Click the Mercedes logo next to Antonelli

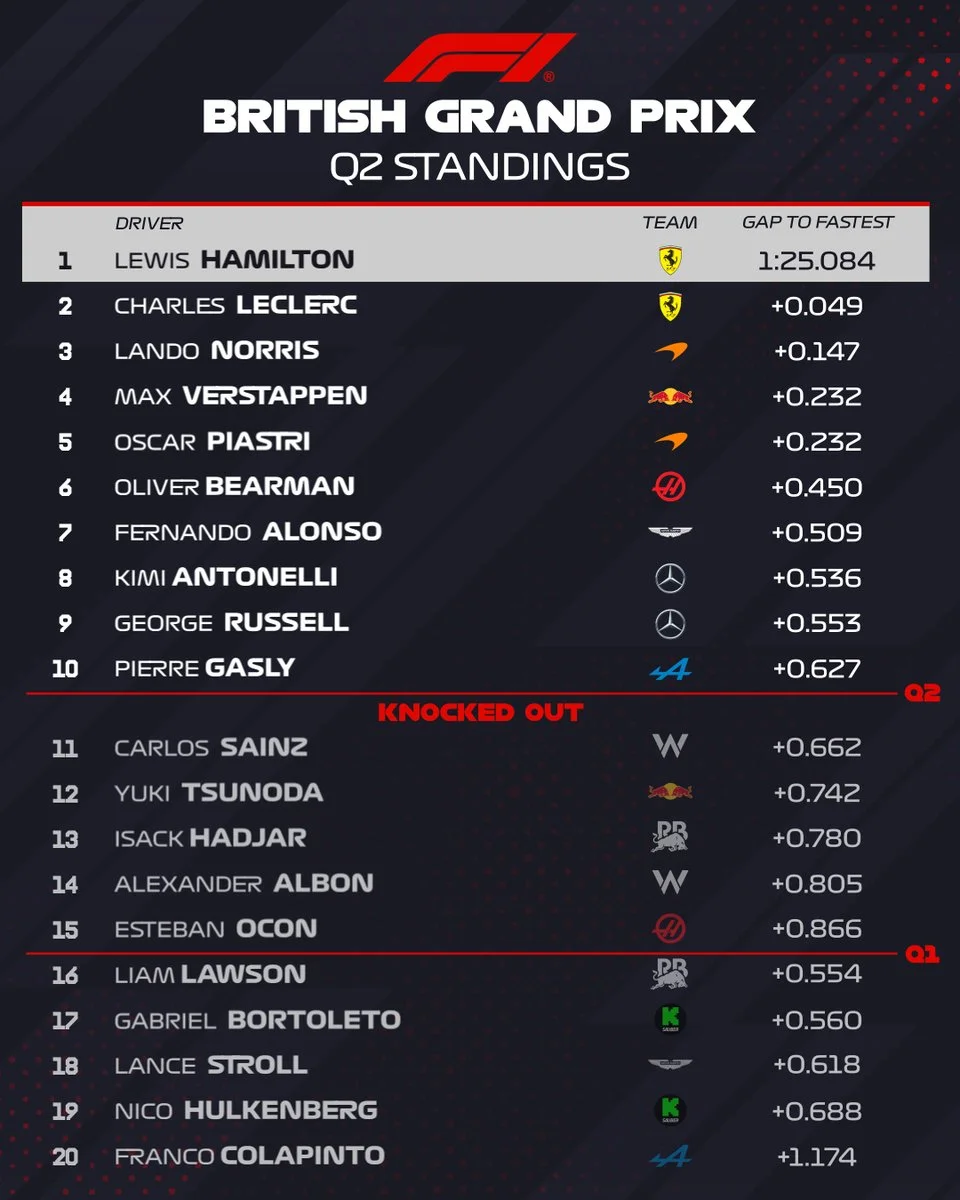pyautogui.click(x=669, y=578)
